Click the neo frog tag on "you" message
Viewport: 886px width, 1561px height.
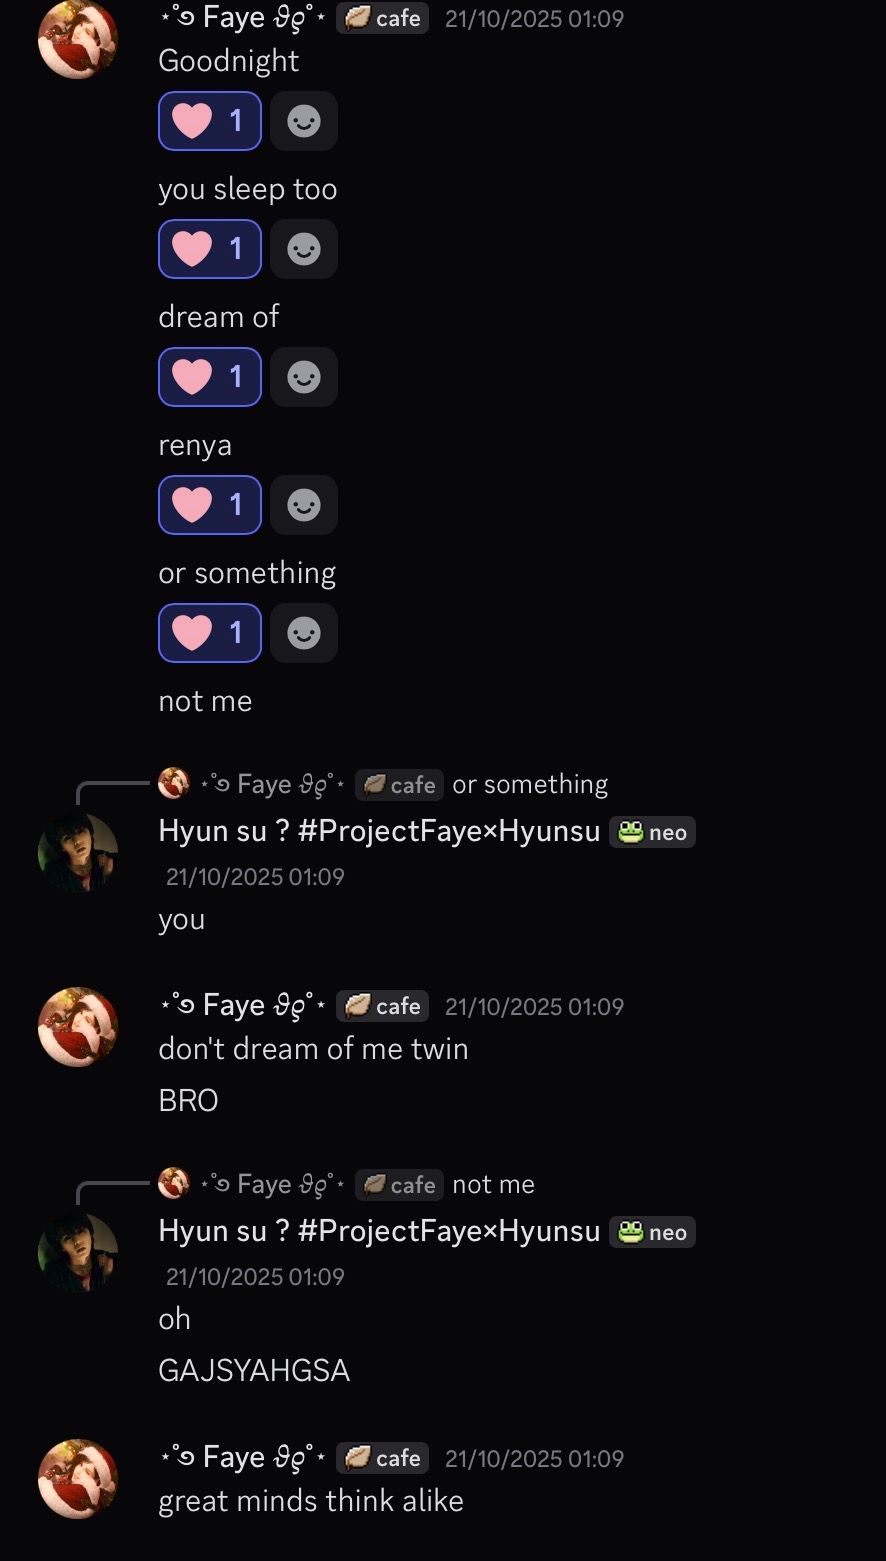(x=652, y=832)
